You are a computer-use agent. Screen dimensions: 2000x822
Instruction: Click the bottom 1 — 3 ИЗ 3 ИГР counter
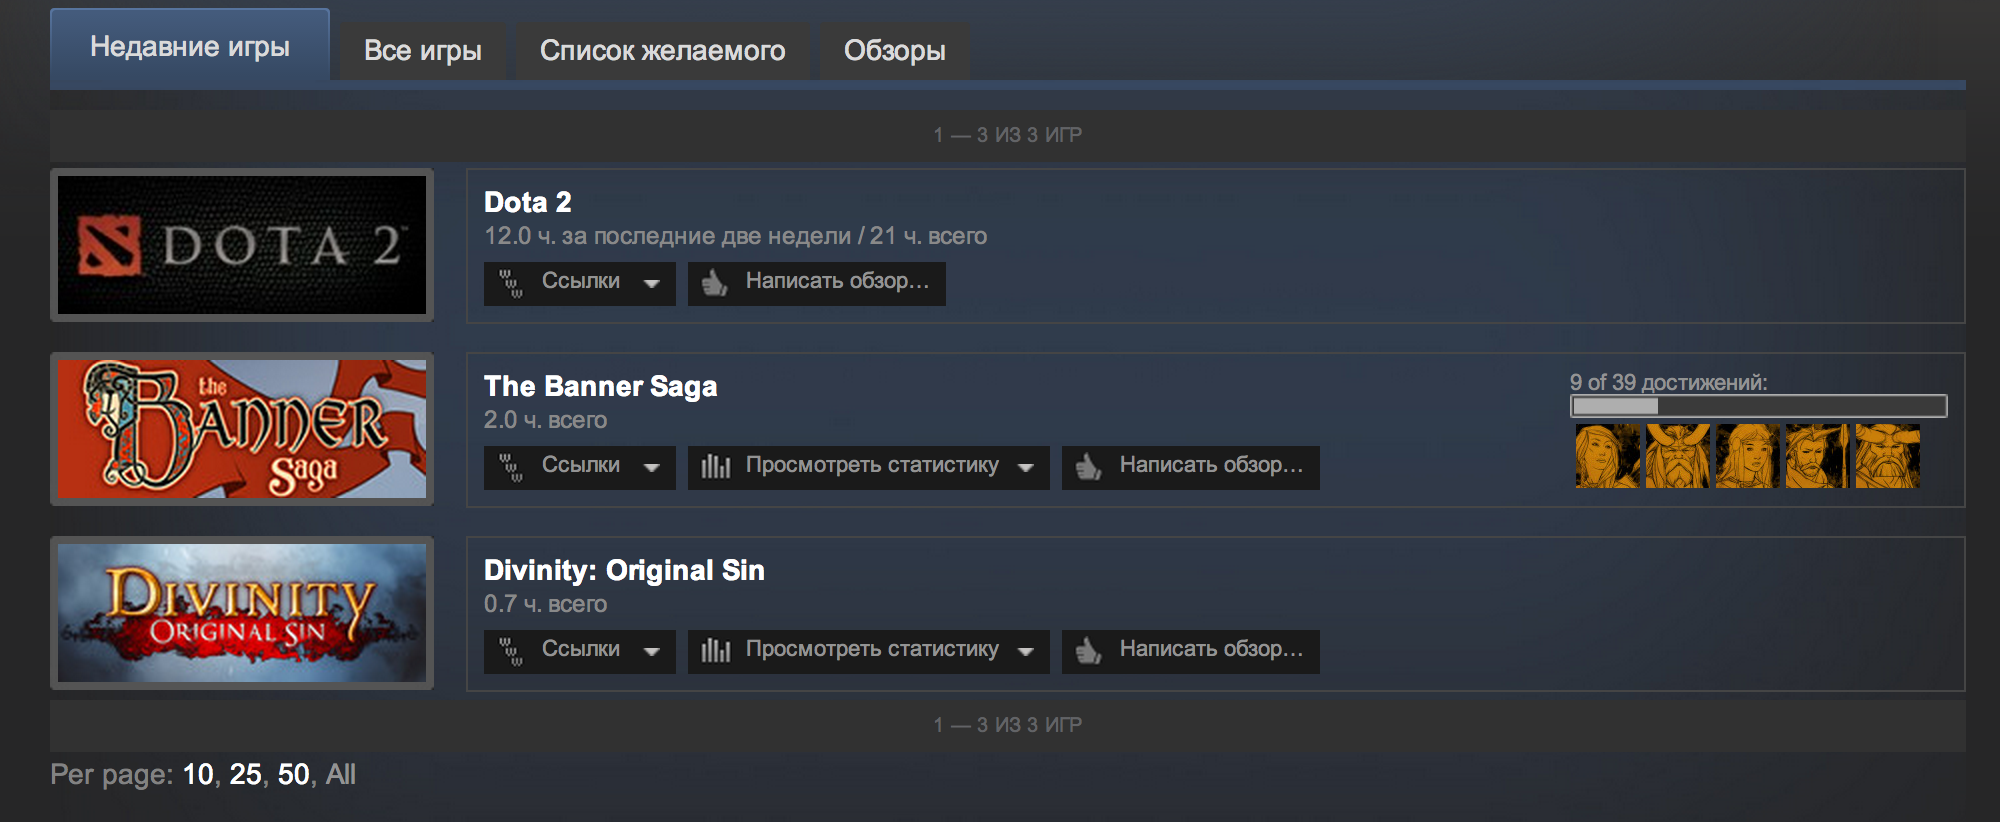pyautogui.click(x=1008, y=725)
